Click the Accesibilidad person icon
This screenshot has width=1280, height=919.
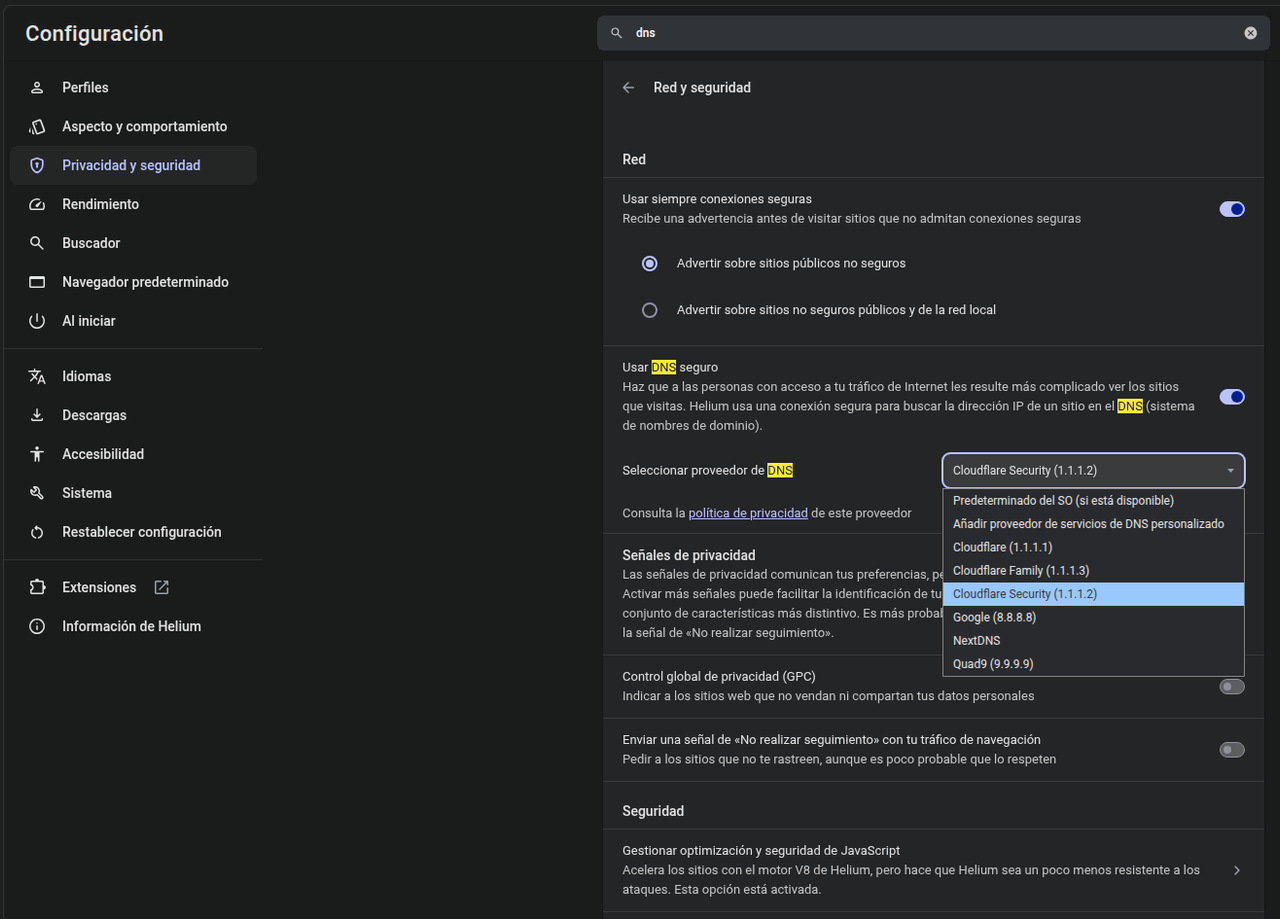(37, 455)
